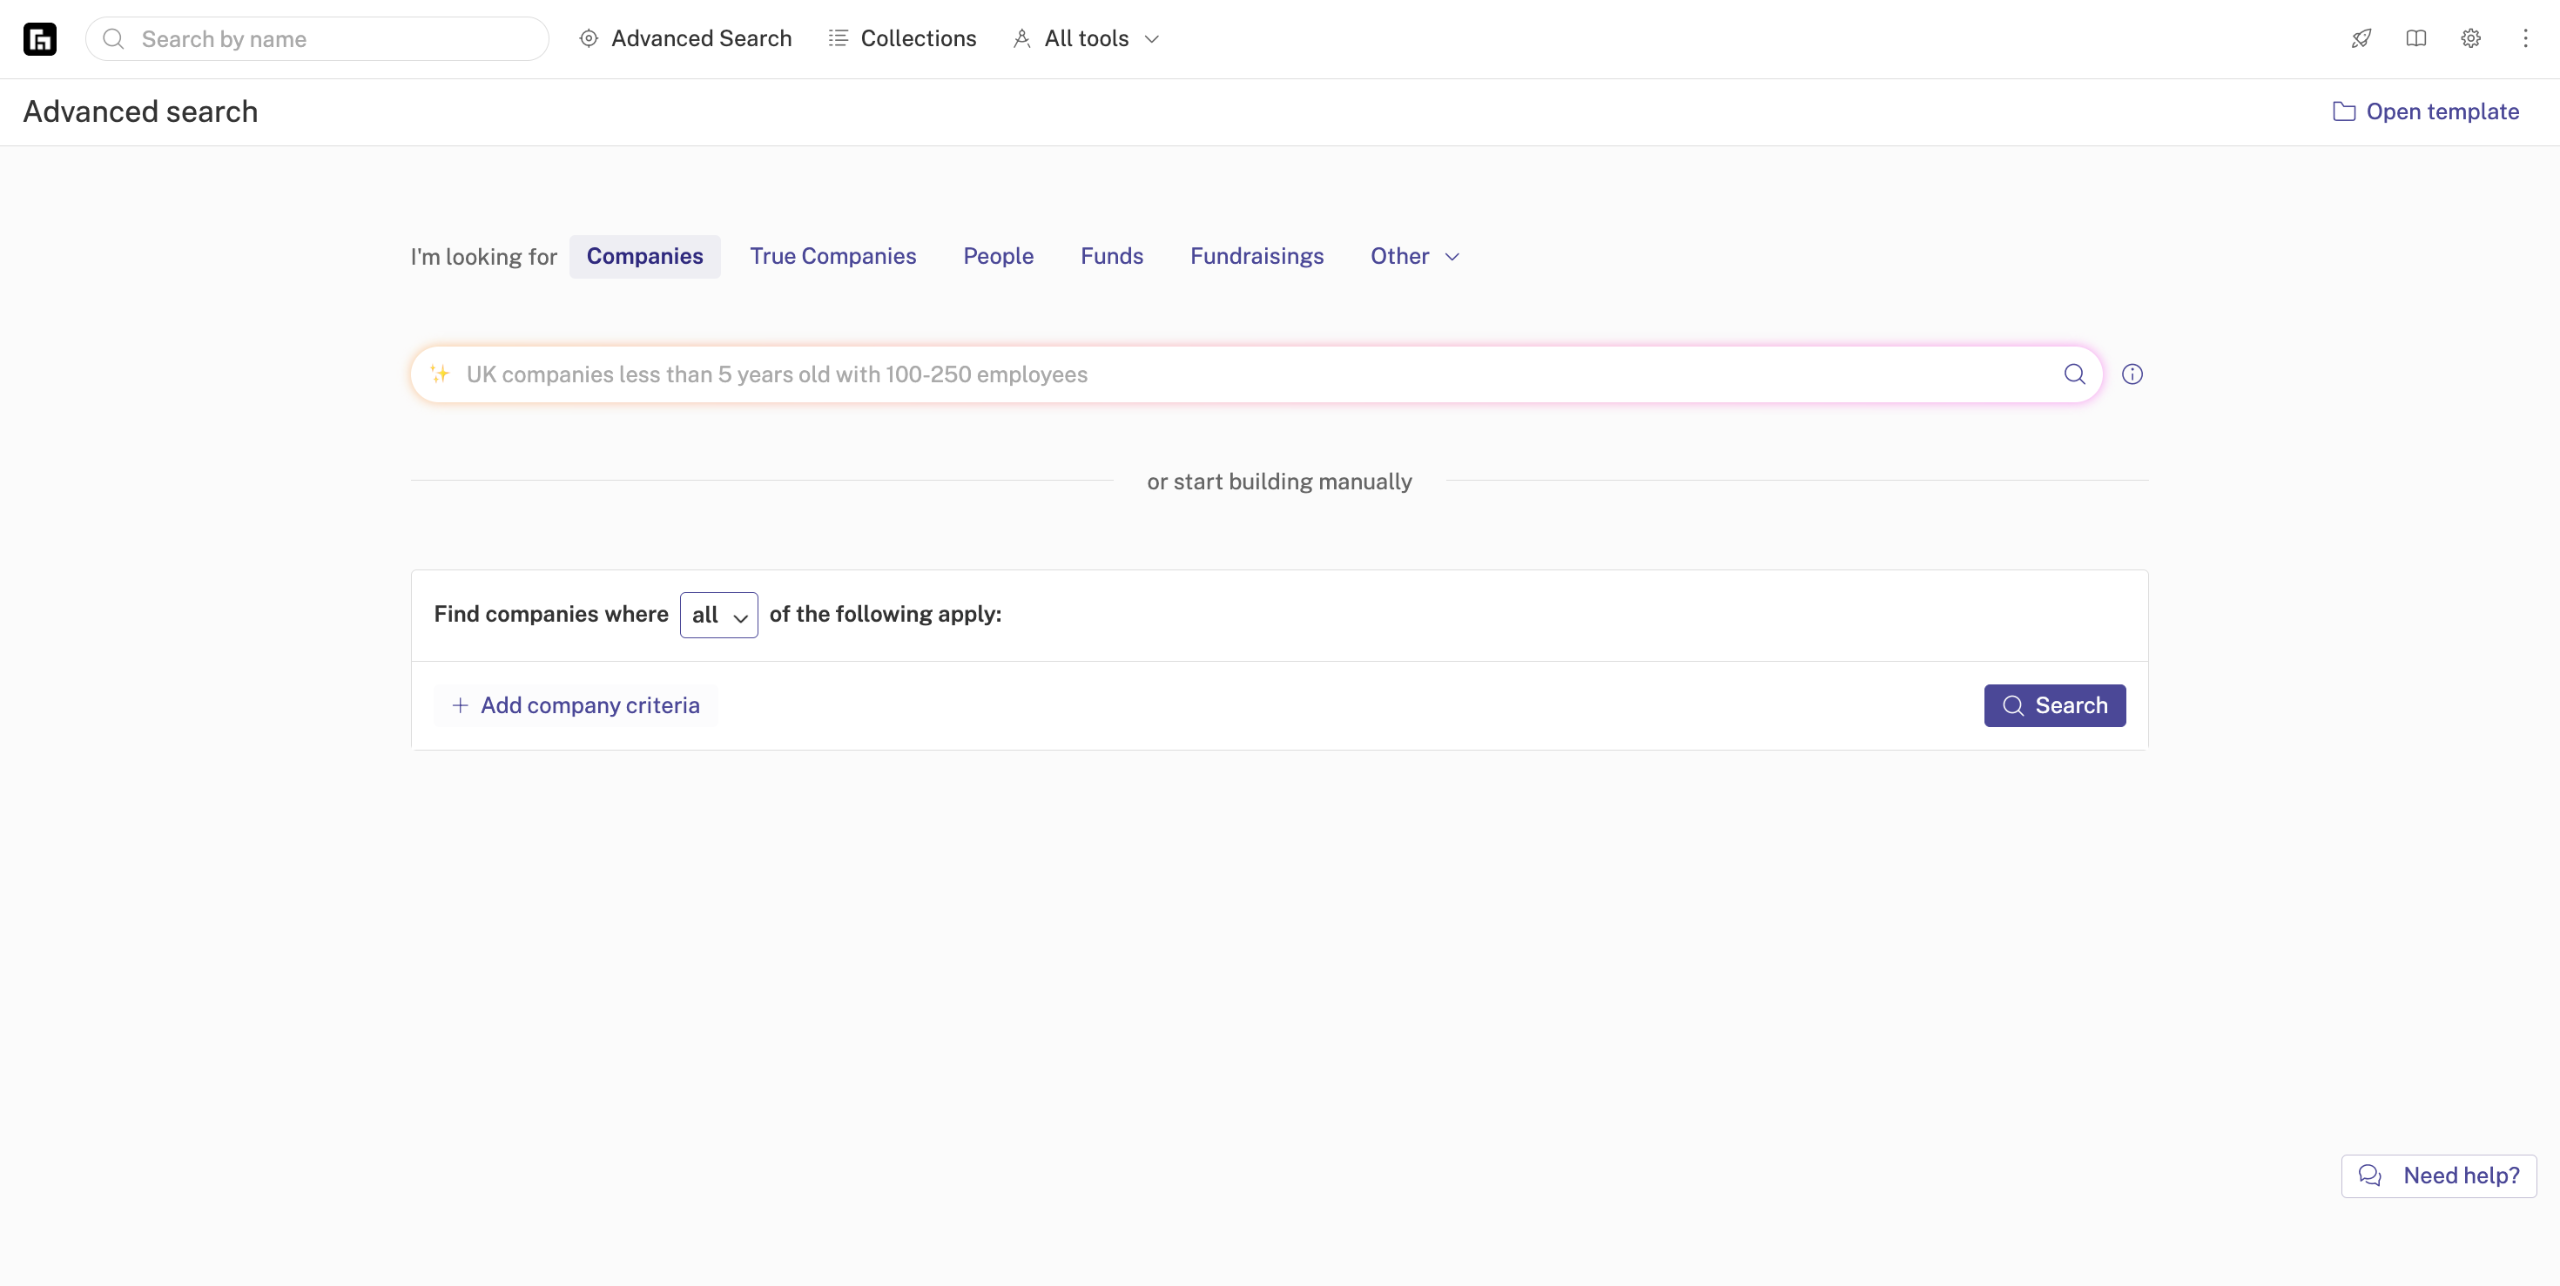Image resolution: width=2560 pixels, height=1286 pixels.
Task: Click Add company criteria
Action: click(x=576, y=705)
